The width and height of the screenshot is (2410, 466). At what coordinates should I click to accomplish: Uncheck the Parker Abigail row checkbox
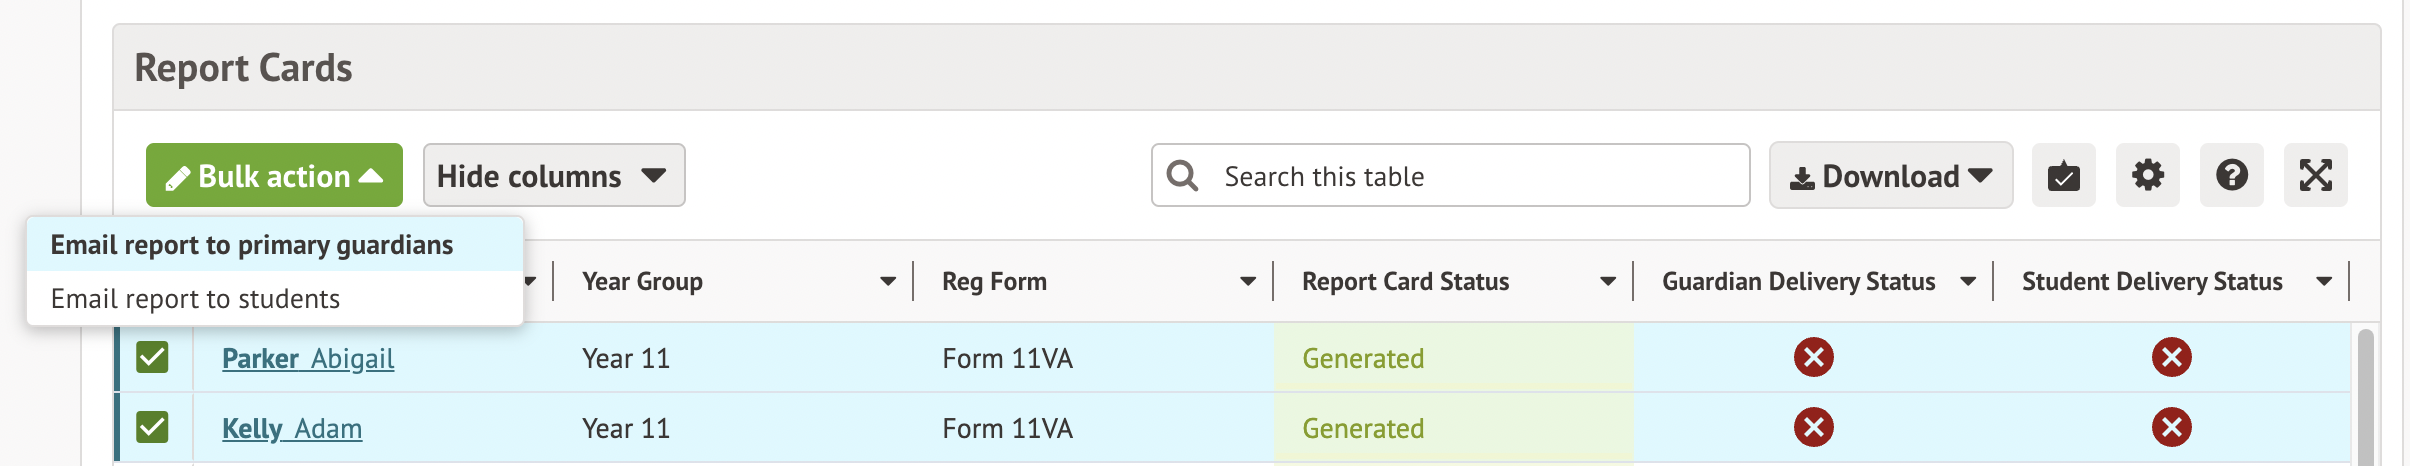pyautogui.click(x=152, y=357)
